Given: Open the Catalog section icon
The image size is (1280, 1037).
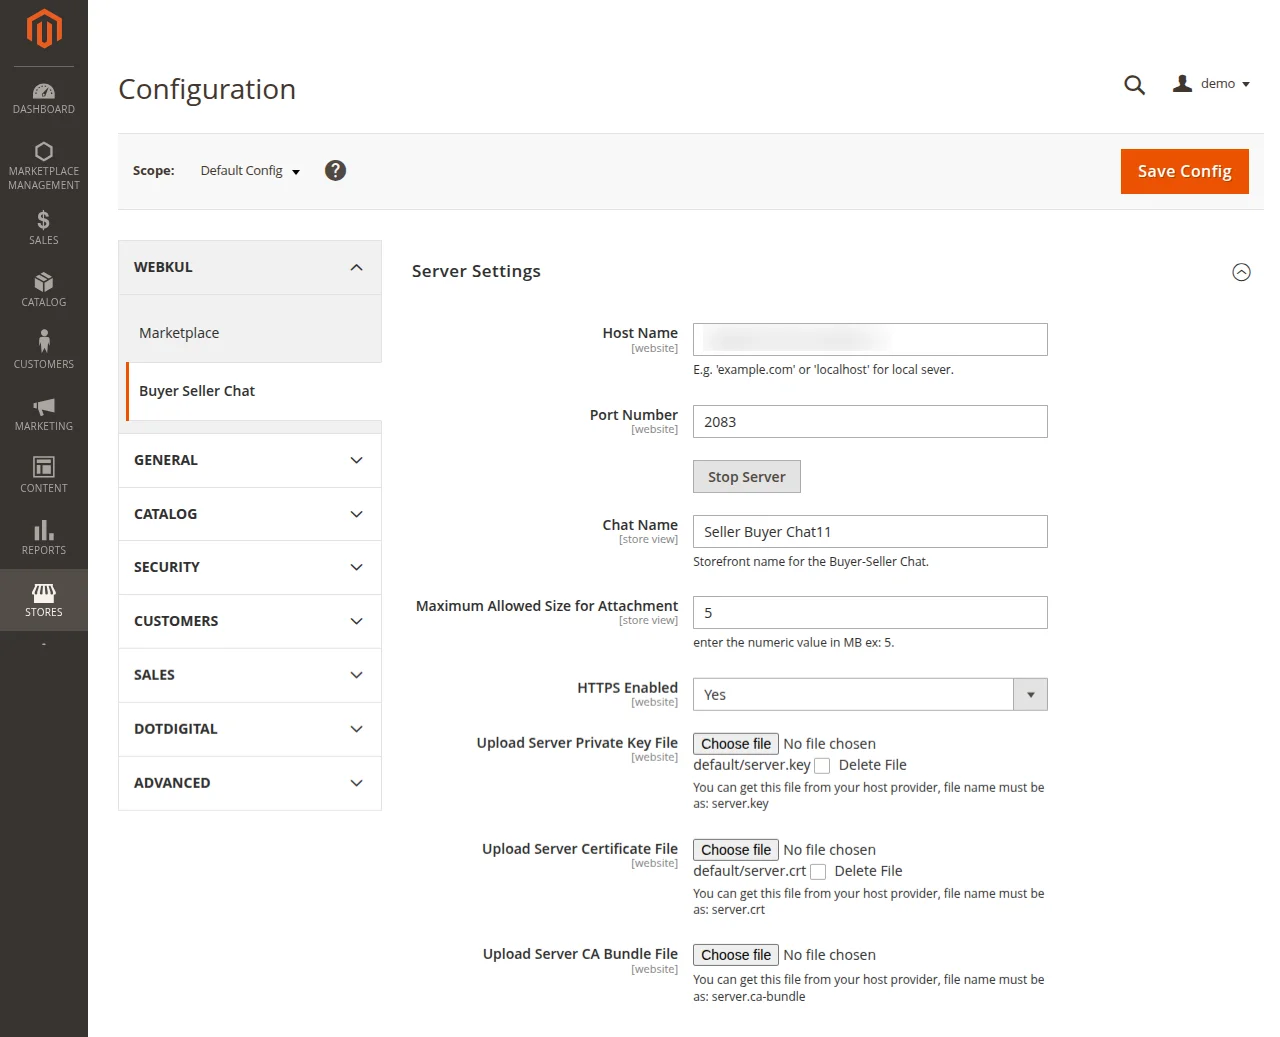Looking at the screenshot, I should coord(43,290).
